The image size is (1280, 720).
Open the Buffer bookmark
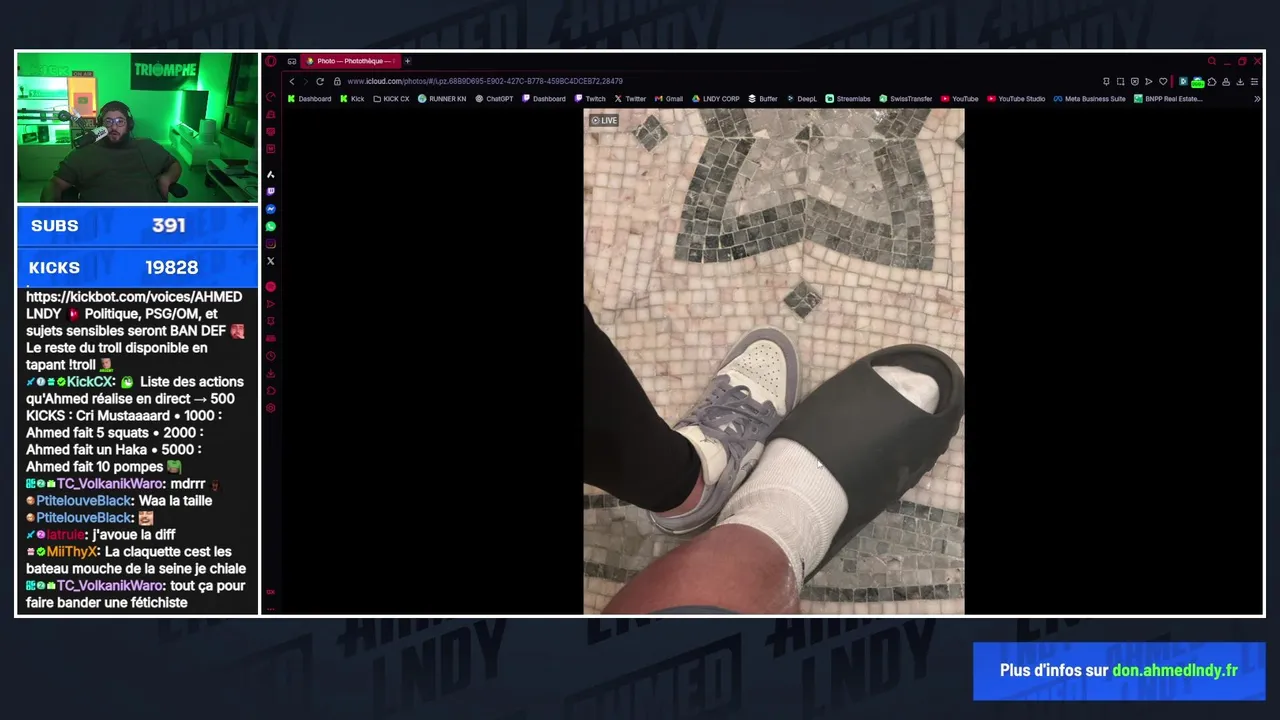tap(763, 99)
